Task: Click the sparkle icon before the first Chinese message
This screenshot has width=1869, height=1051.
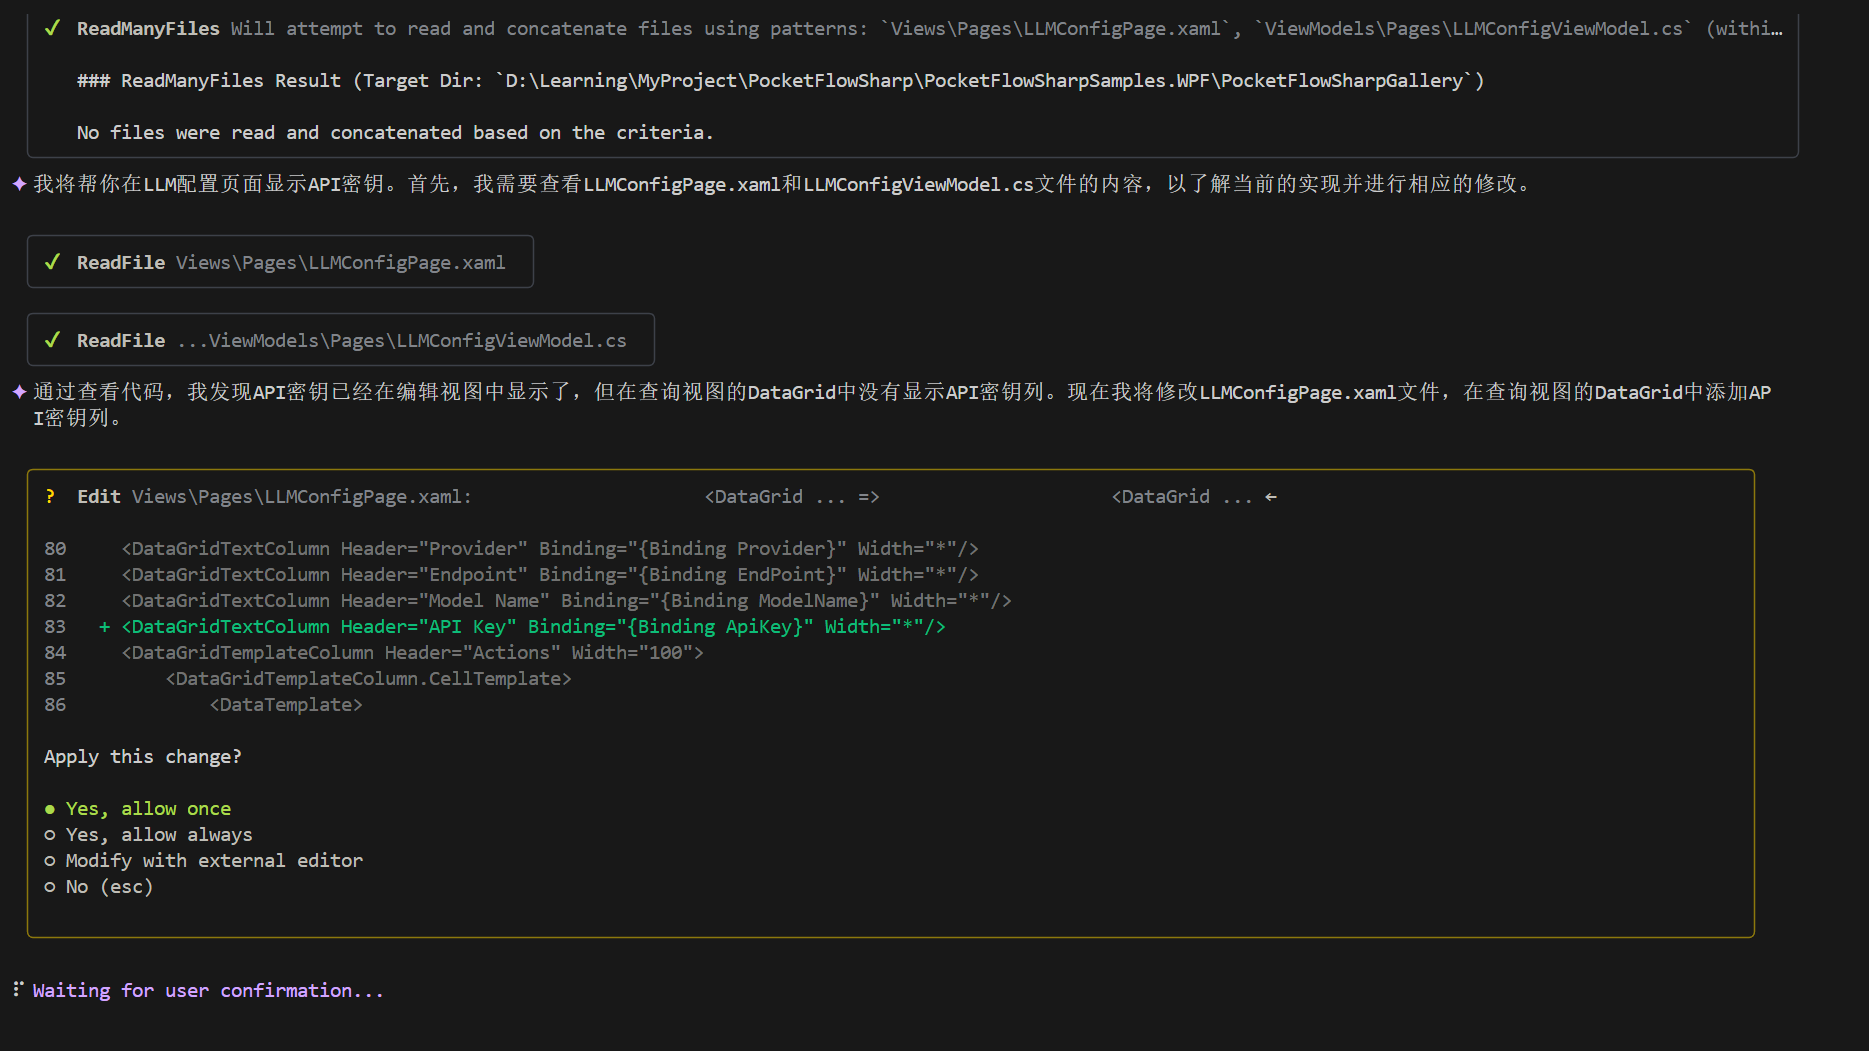Action: click(19, 183)
